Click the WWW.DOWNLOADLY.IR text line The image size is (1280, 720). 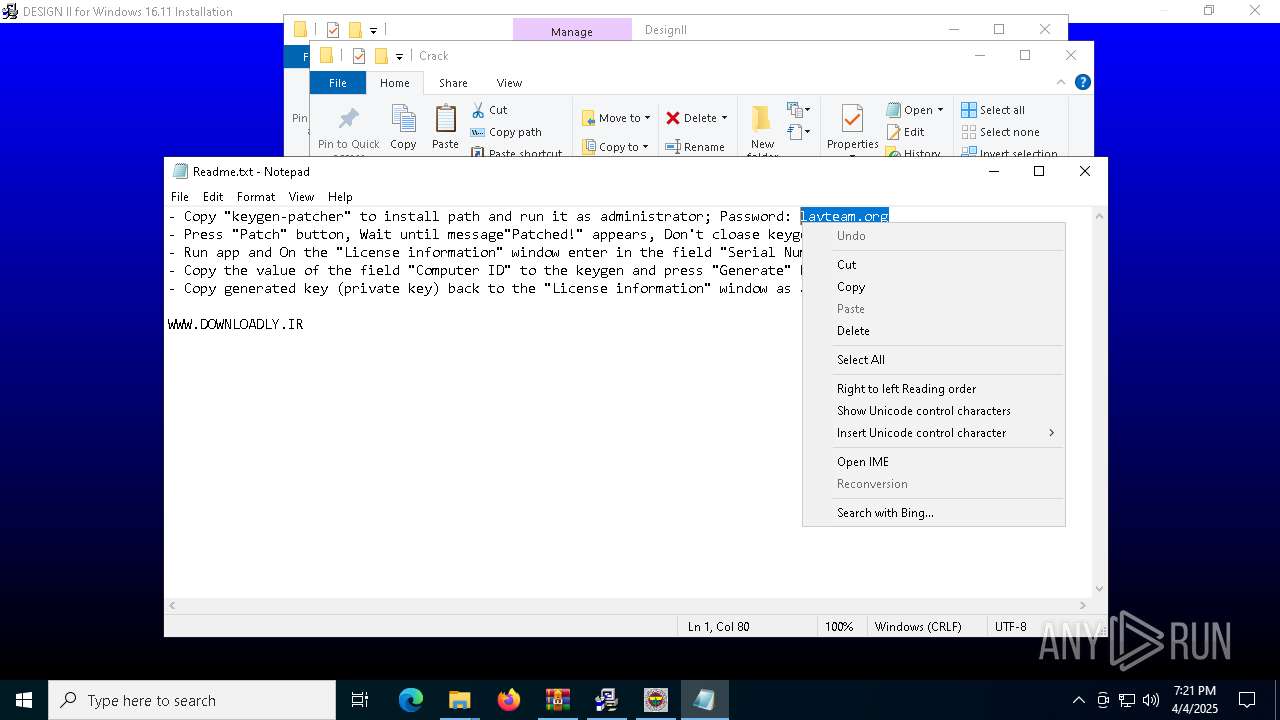235,324
